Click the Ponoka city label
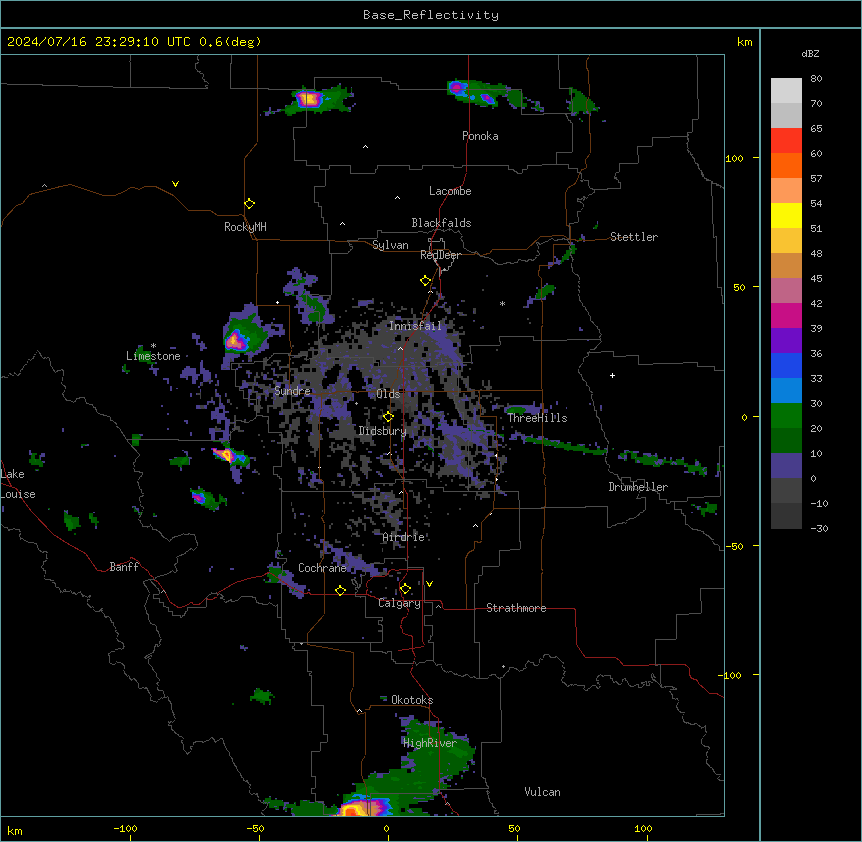This screenshot has width=862, height=842. click(x=480, y=136)
